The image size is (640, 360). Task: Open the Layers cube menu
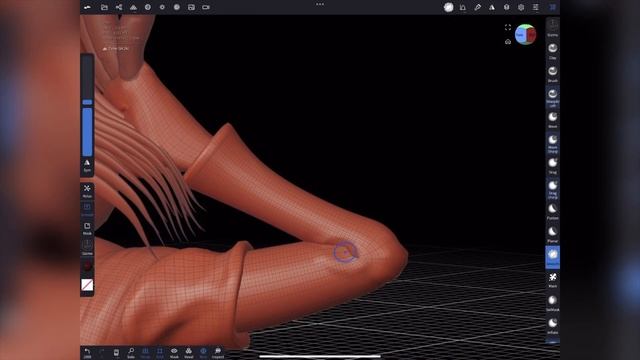[x=507, y=7]
